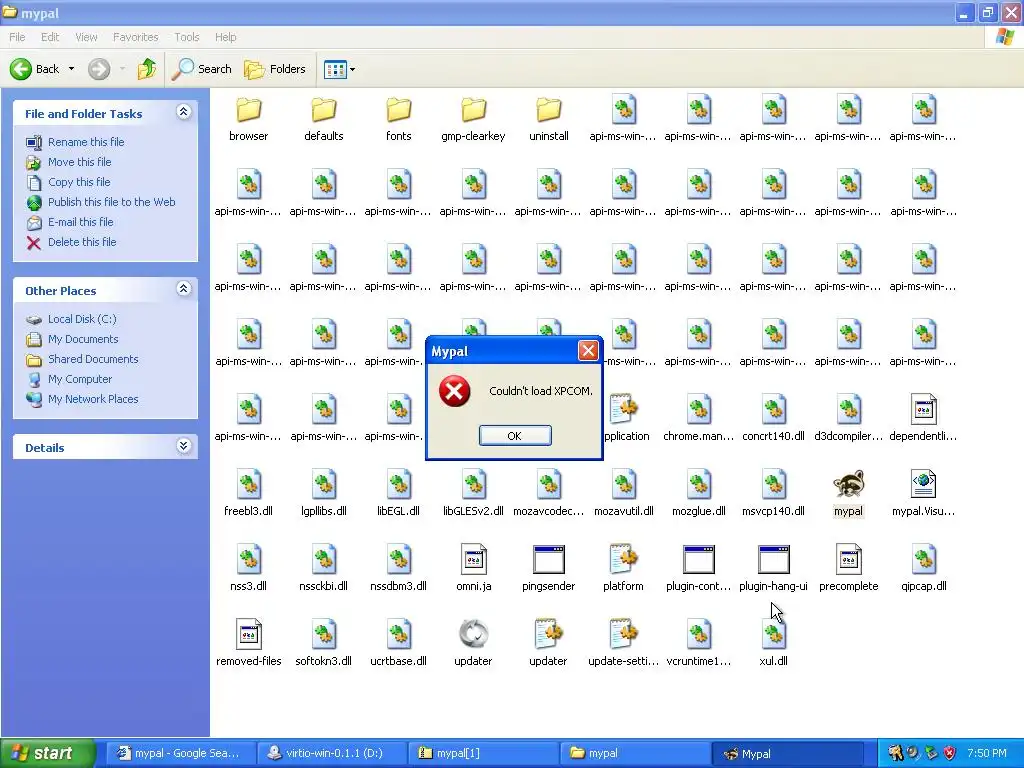The image size is (1024, 768).
Task: Open the View menu
Action: (x=86, y=37)
